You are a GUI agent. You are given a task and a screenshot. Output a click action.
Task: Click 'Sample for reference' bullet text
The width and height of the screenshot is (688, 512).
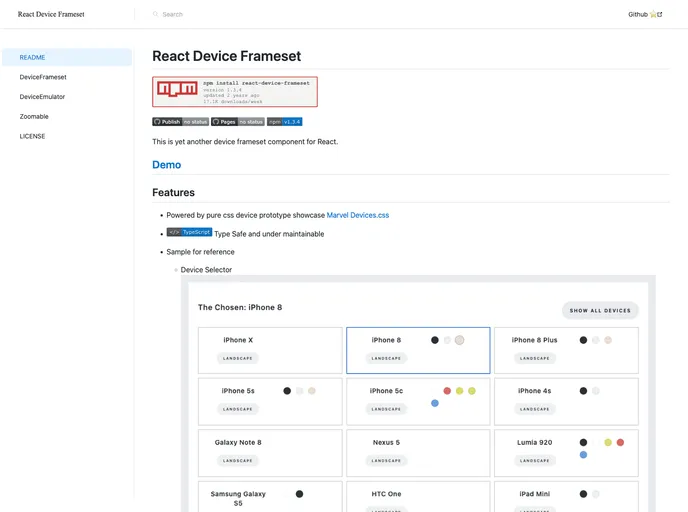201,252
